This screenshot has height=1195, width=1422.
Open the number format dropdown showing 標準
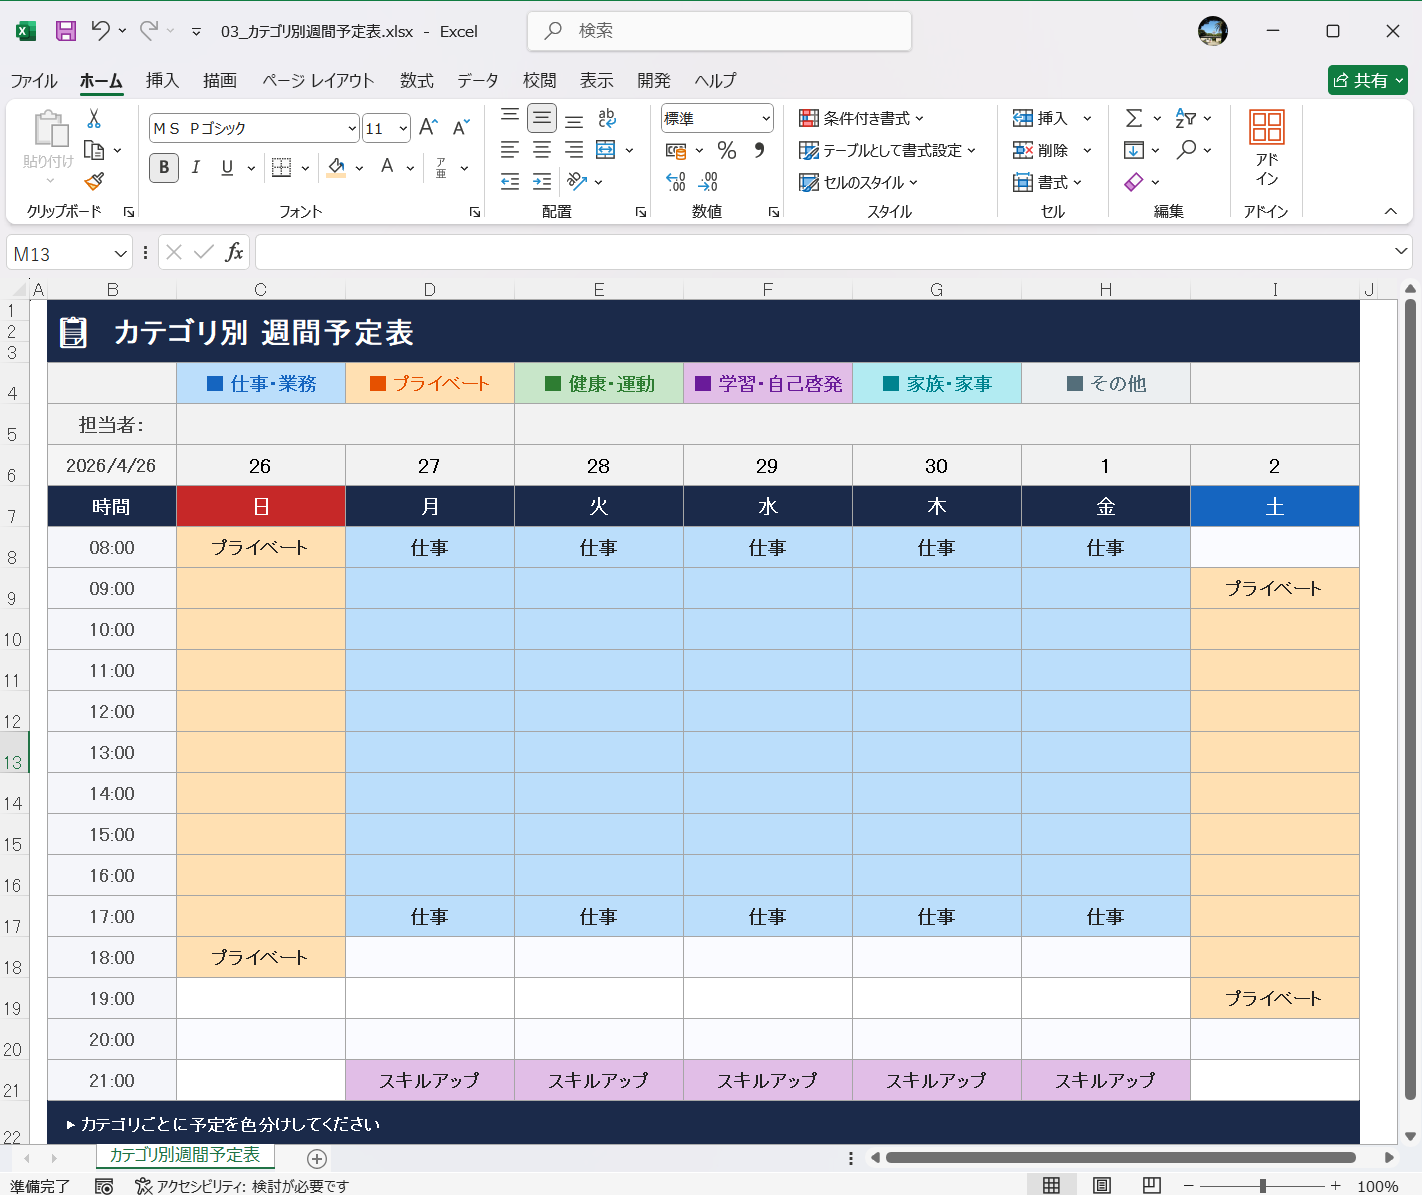point(766,118)
